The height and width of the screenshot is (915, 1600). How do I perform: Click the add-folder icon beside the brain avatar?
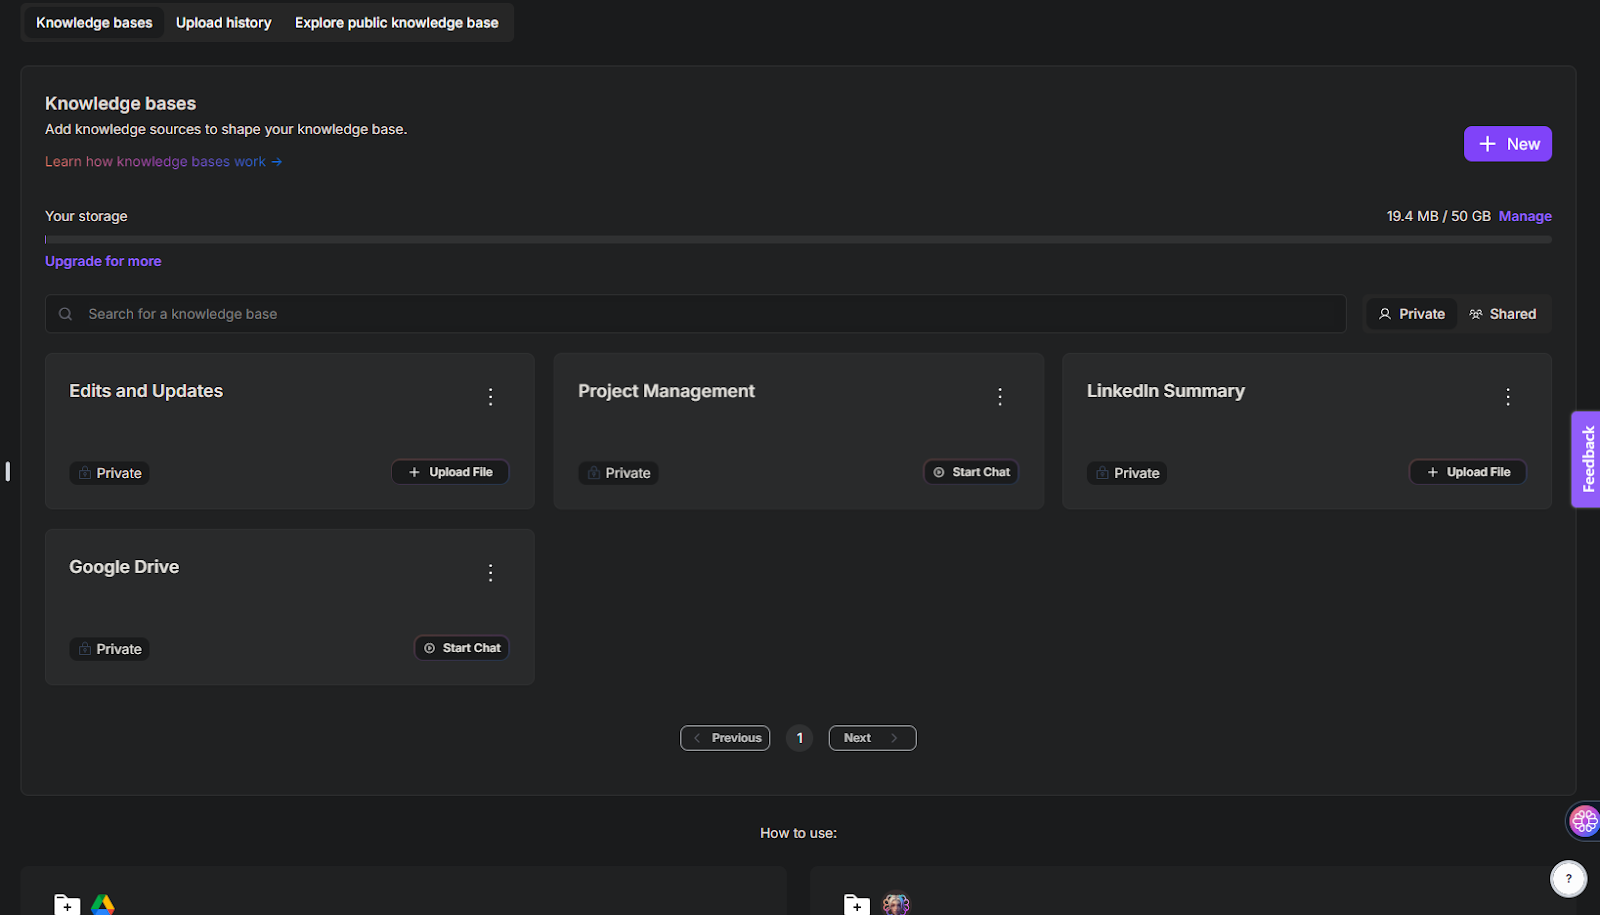tap(857, 905)
